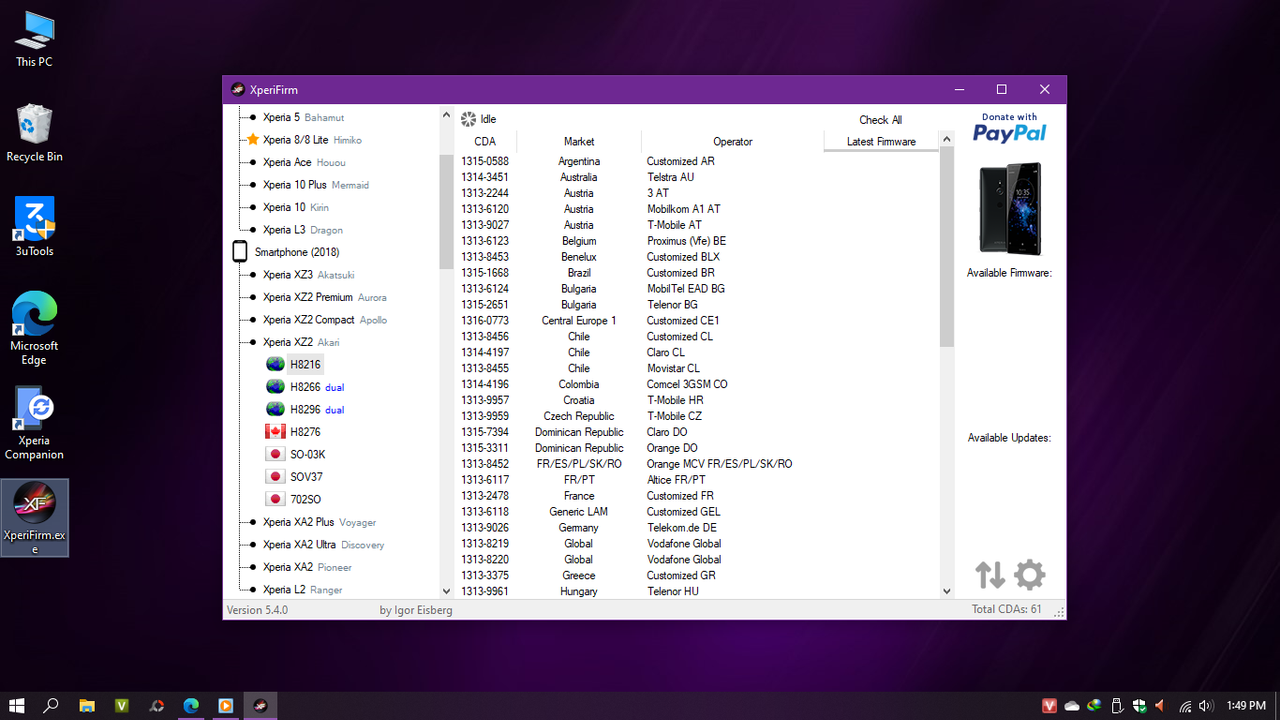Click Microsoft Edge icon in taskbar
Image resolution: width=1280 pixels, height=720 pixels.
pos(191,705)
